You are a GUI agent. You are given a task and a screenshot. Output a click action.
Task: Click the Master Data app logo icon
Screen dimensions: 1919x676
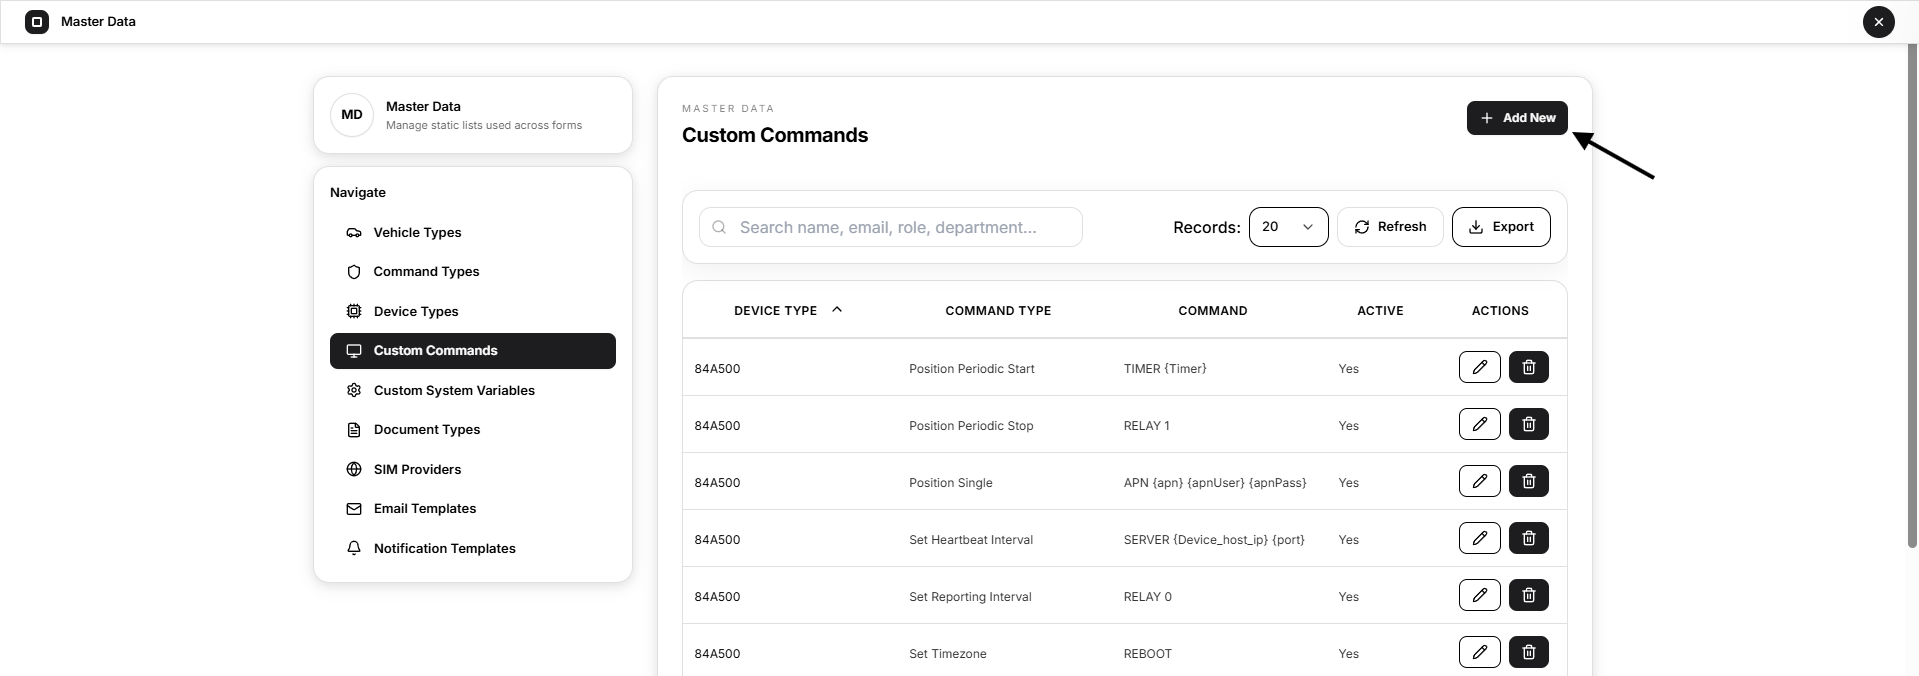(37, 21)
